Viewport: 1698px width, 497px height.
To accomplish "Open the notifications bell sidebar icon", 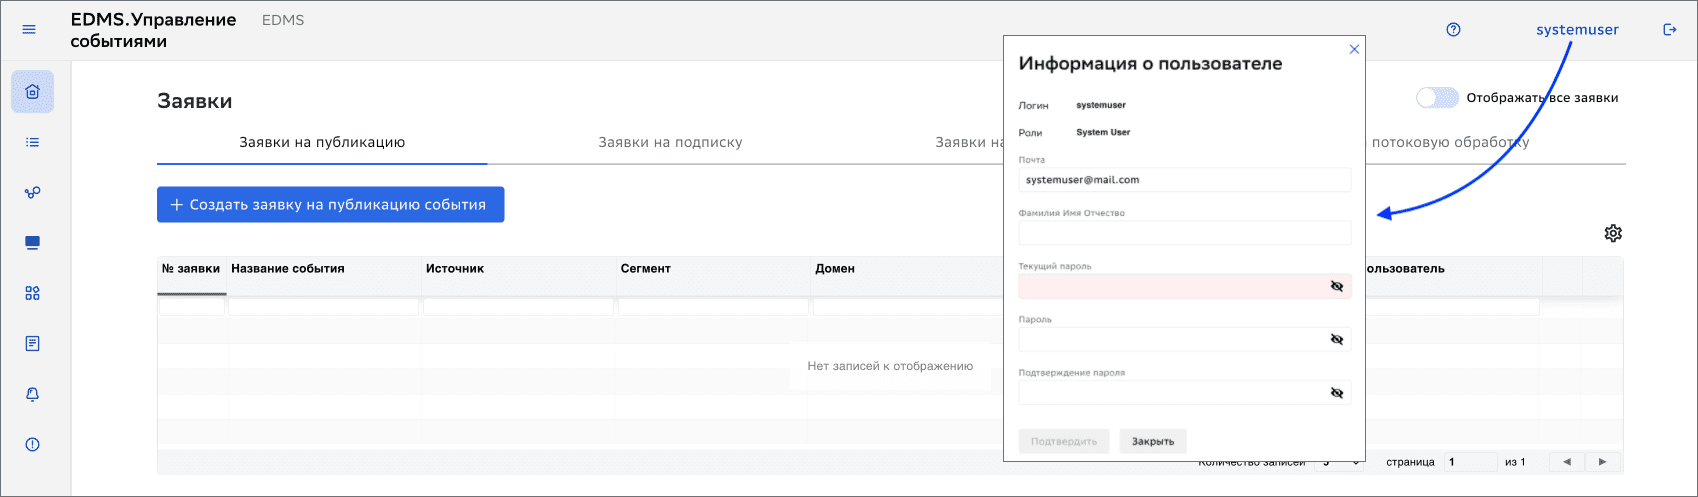I will (x=33, y=394).
